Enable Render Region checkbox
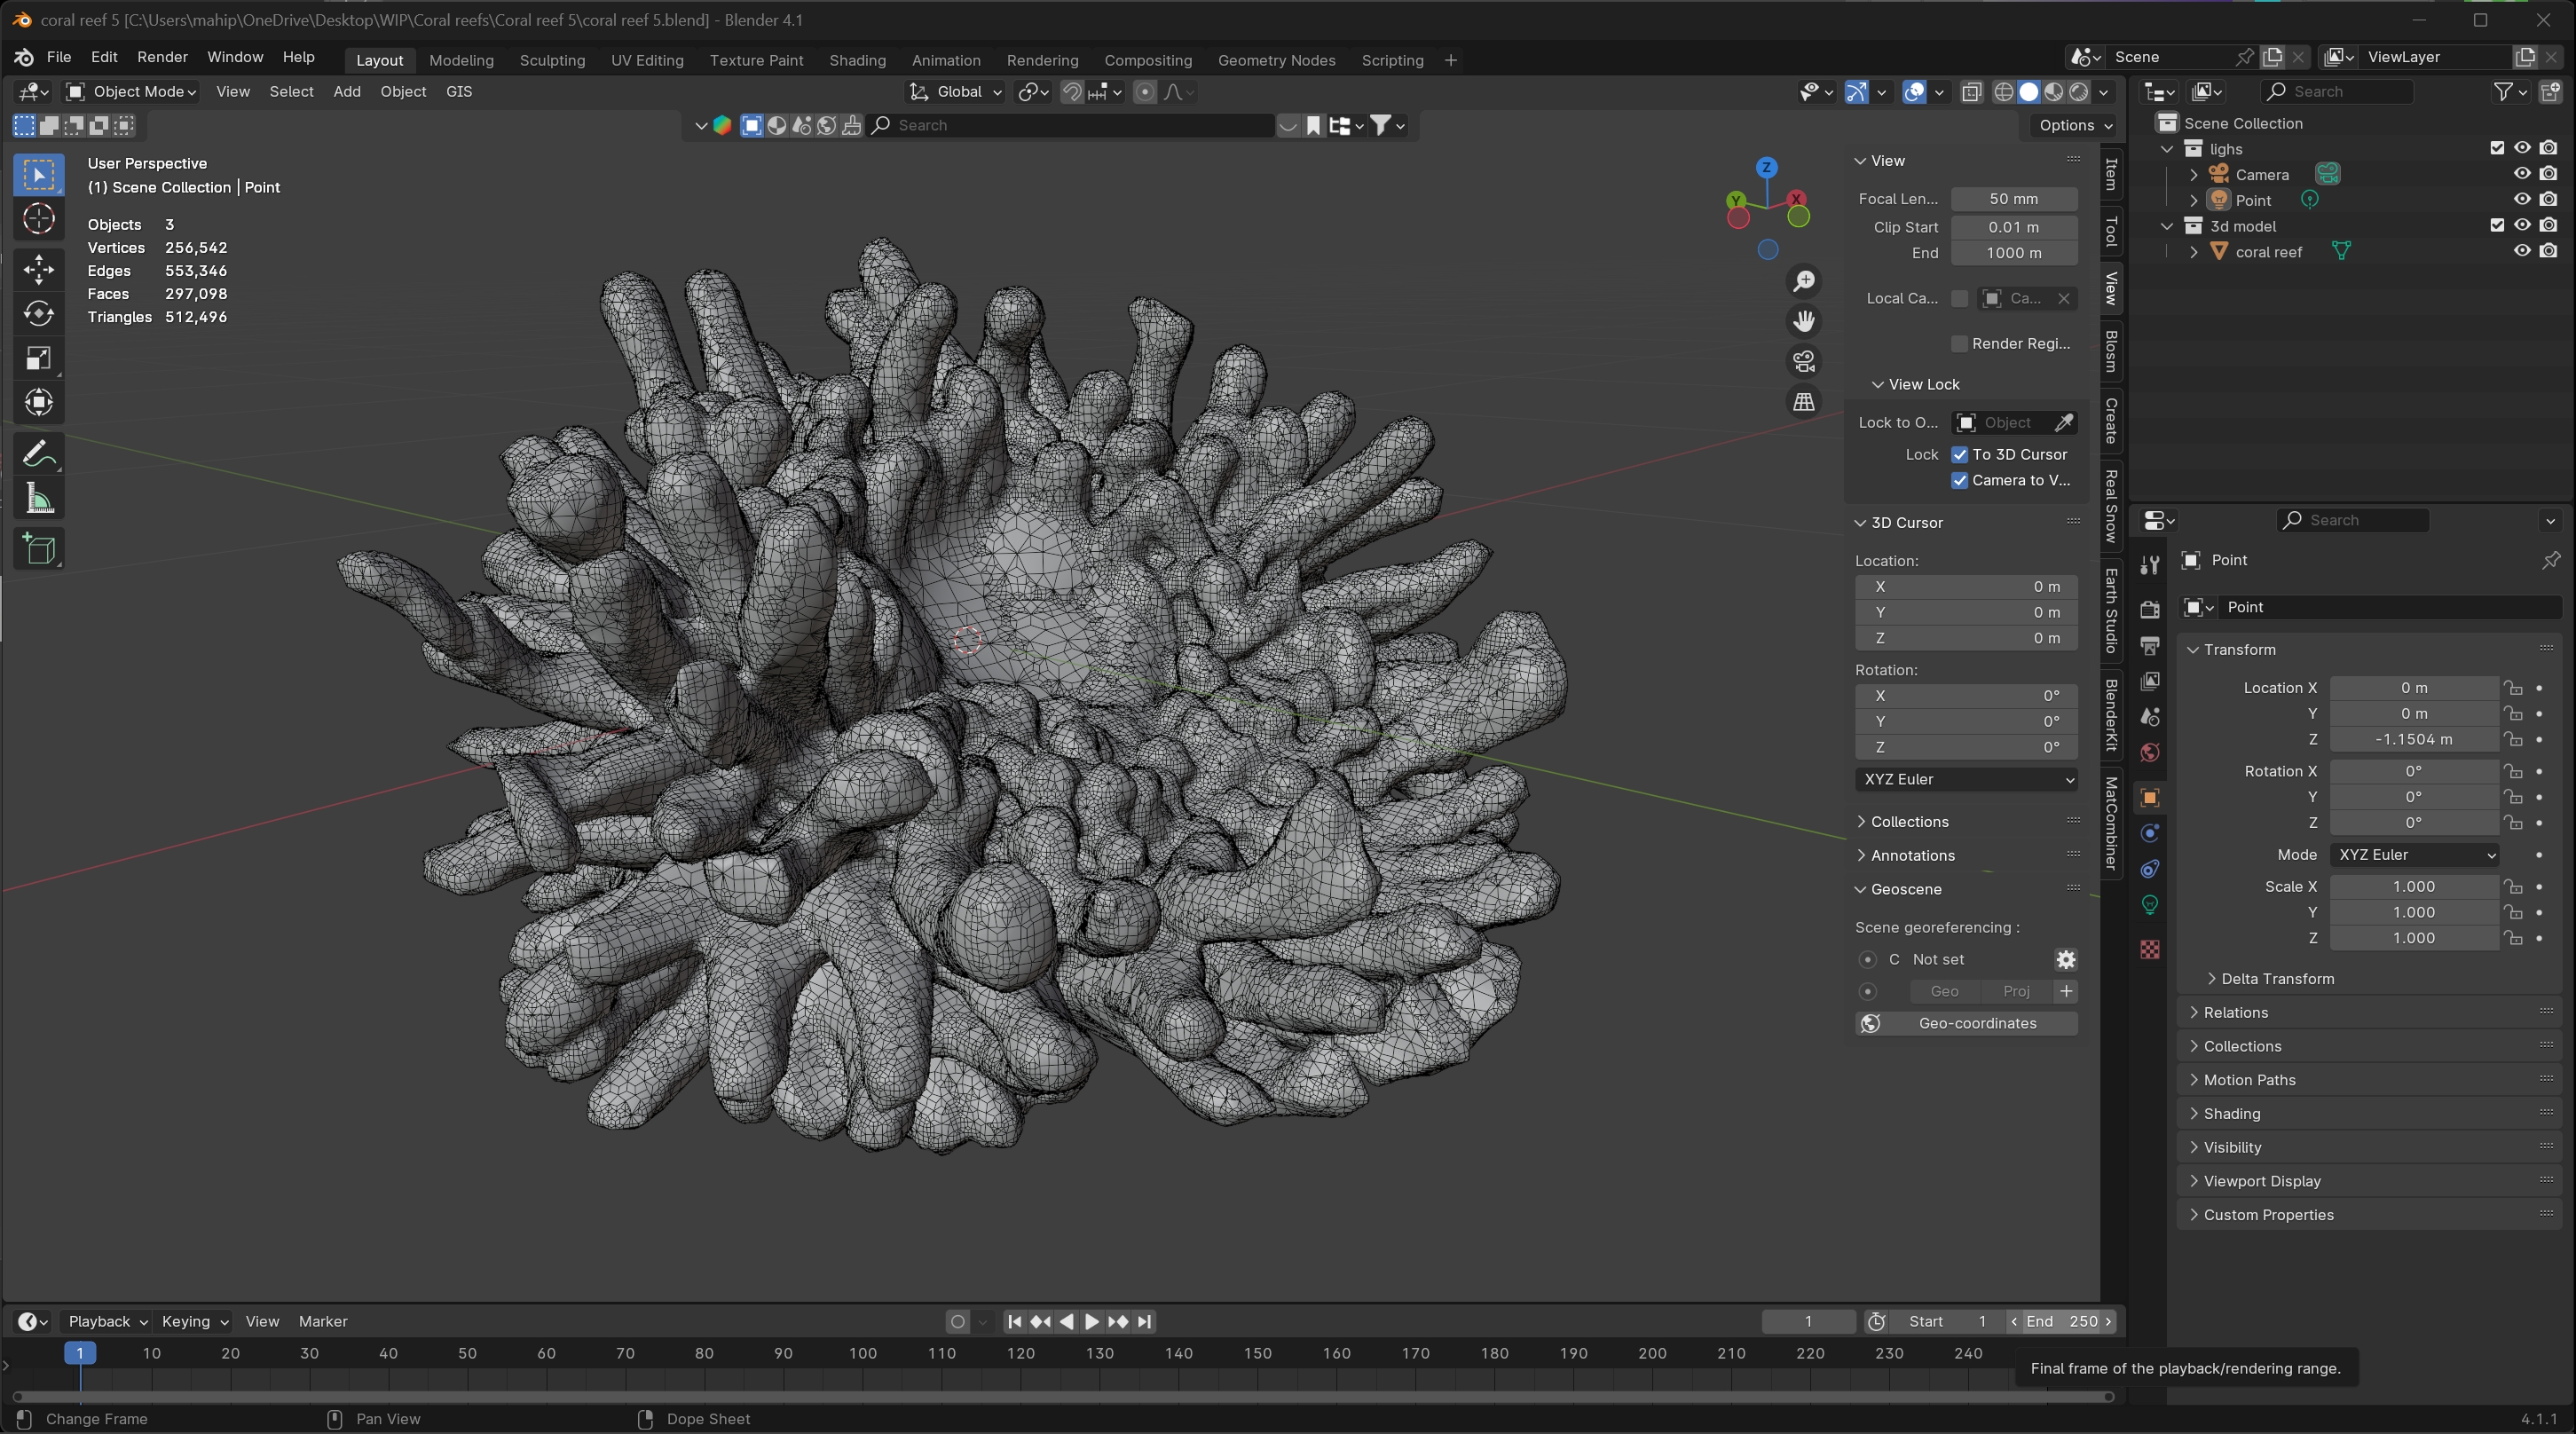The height and width of the screenshot is (1434, 2576). click(x=1960, y=344)
